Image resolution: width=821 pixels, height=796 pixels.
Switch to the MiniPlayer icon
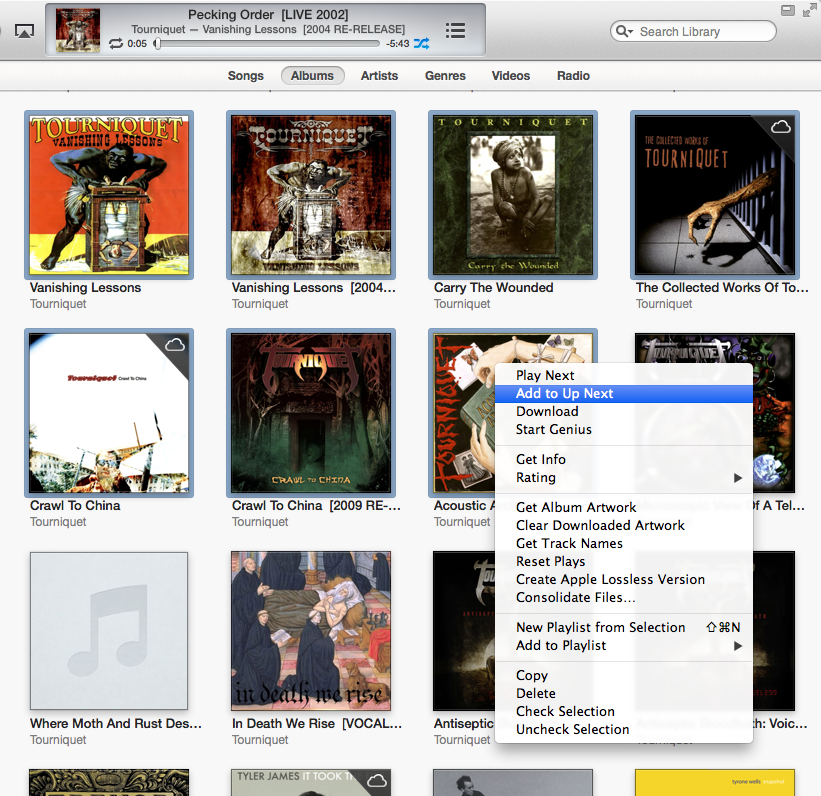point(787,10)
